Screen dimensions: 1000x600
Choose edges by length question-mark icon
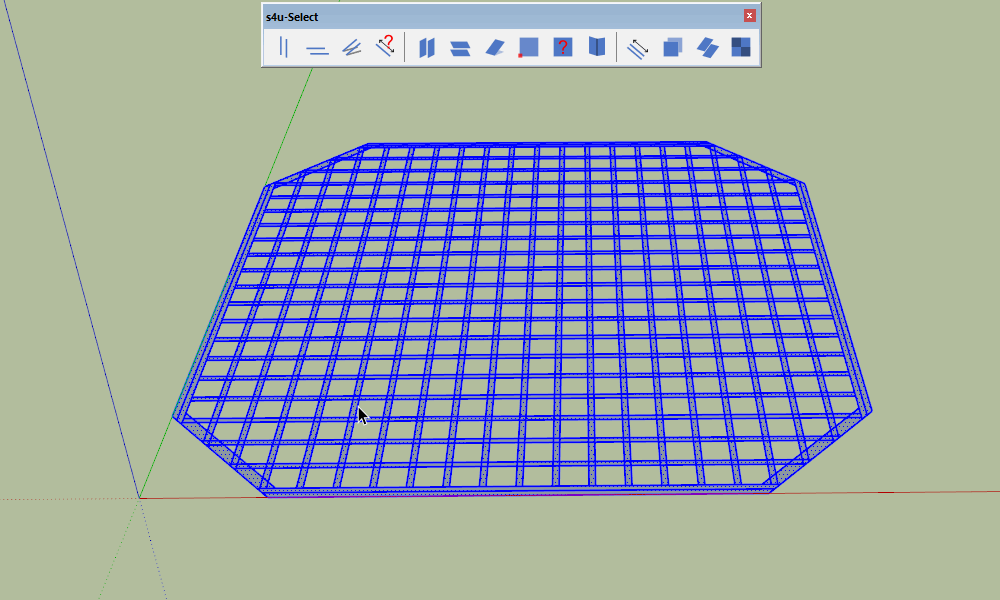point(385,47)
